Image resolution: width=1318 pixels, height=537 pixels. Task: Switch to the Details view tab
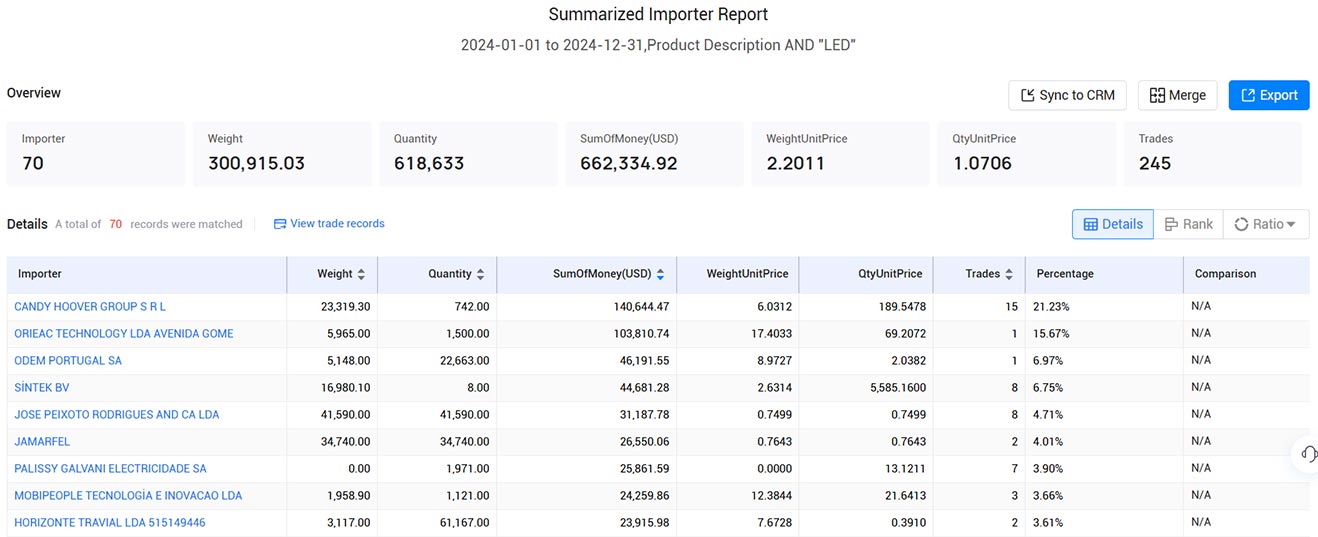(1113, 224)
